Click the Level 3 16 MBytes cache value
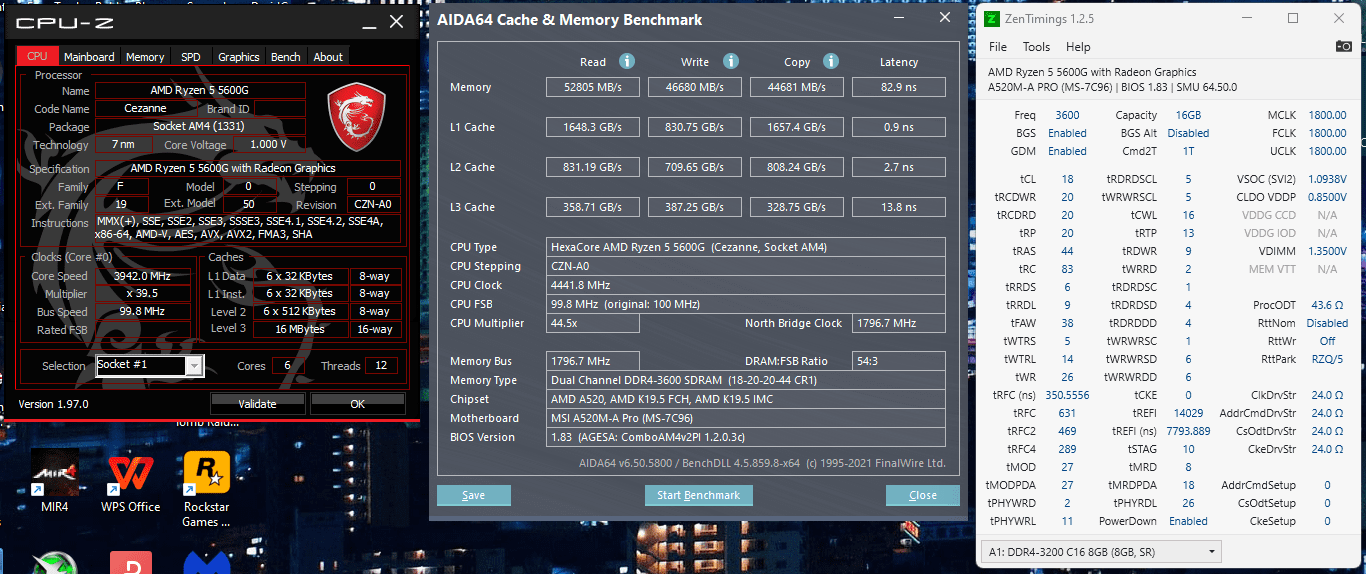This screenshot has width=1366, height=574. [300, 329]
